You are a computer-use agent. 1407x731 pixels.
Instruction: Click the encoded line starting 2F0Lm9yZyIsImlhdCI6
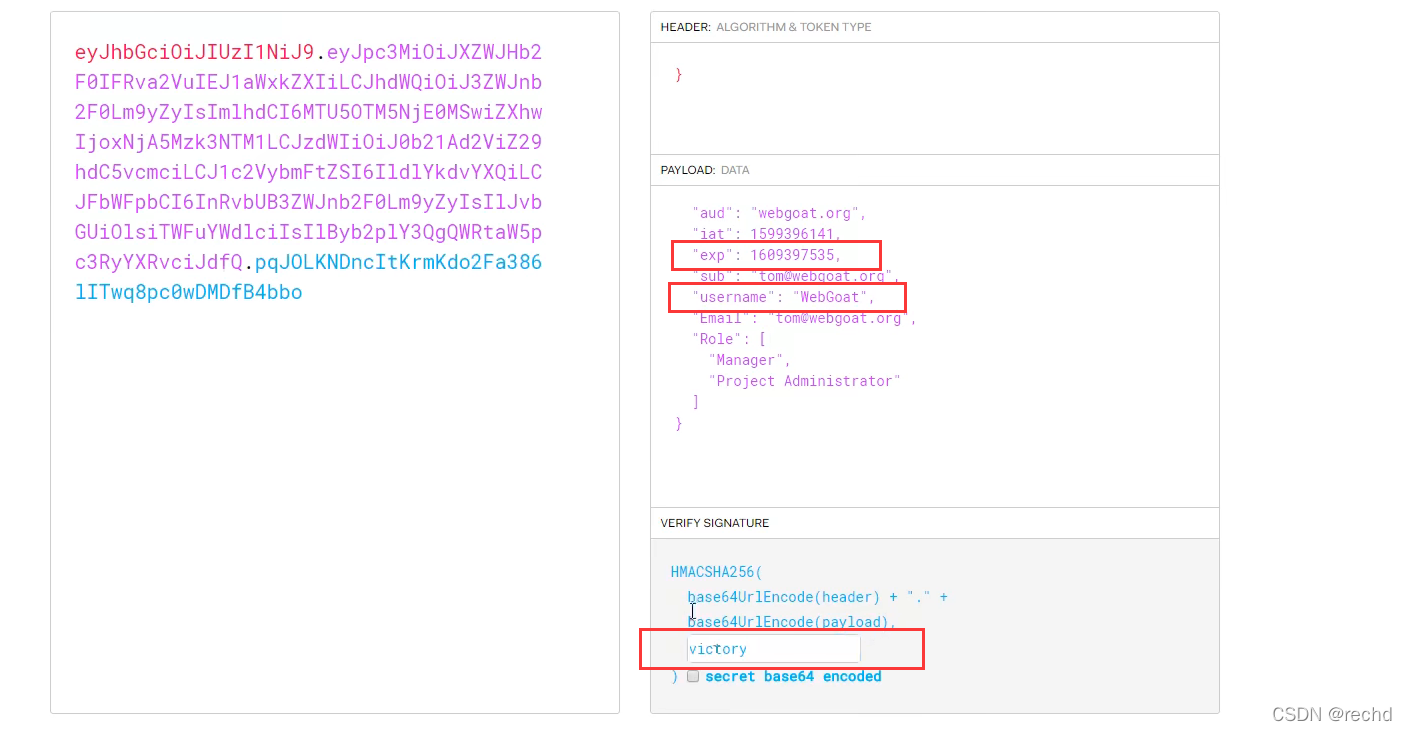(x=308, y=112)
